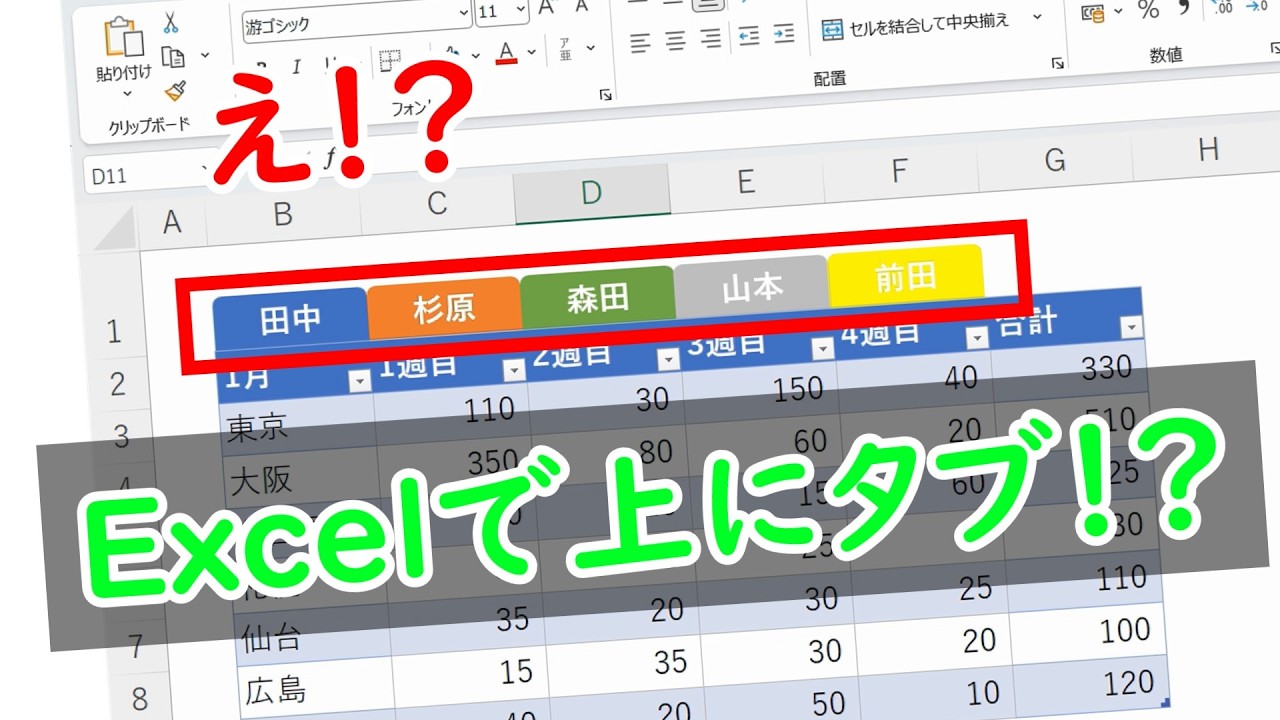Open the merge cells dropdown arrow
Image resolution: width=1280 pixels, height=720 pixels.
(1037, 17)
